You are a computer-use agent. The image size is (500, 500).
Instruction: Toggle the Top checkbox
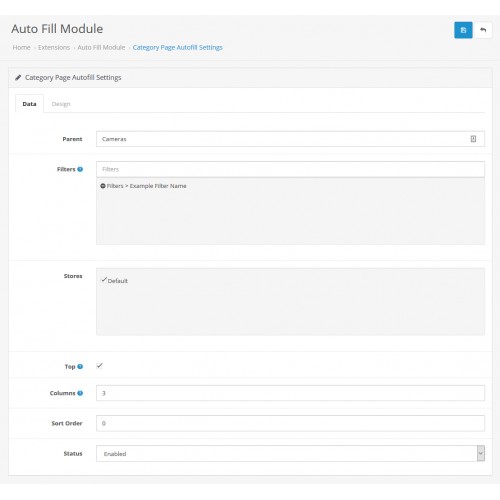point(99,366)
